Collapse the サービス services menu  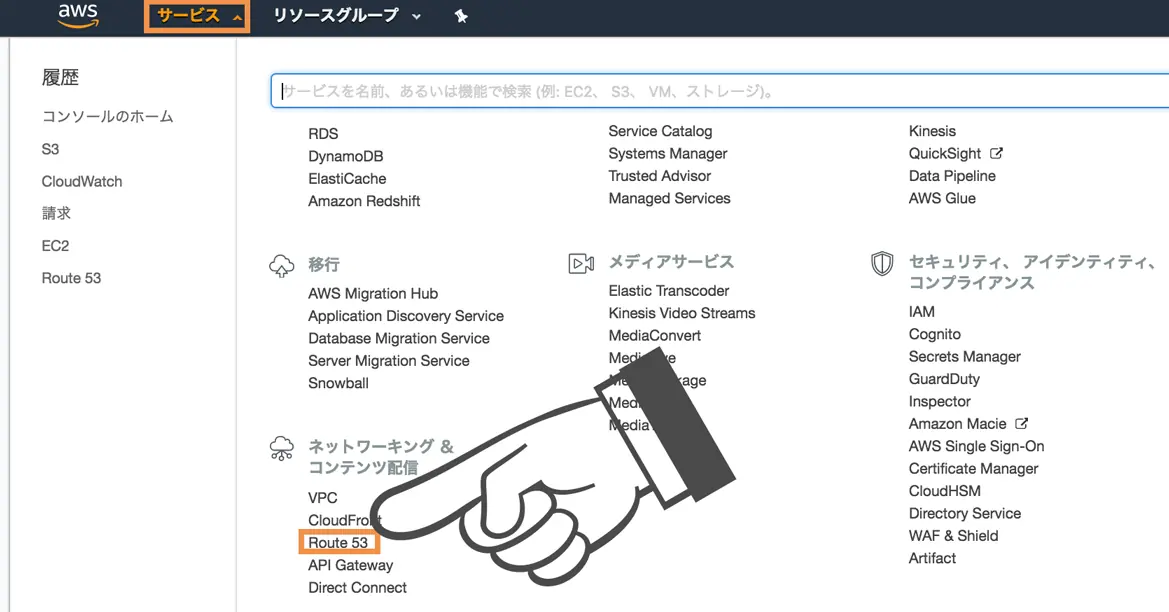click(x=197, y=16)
